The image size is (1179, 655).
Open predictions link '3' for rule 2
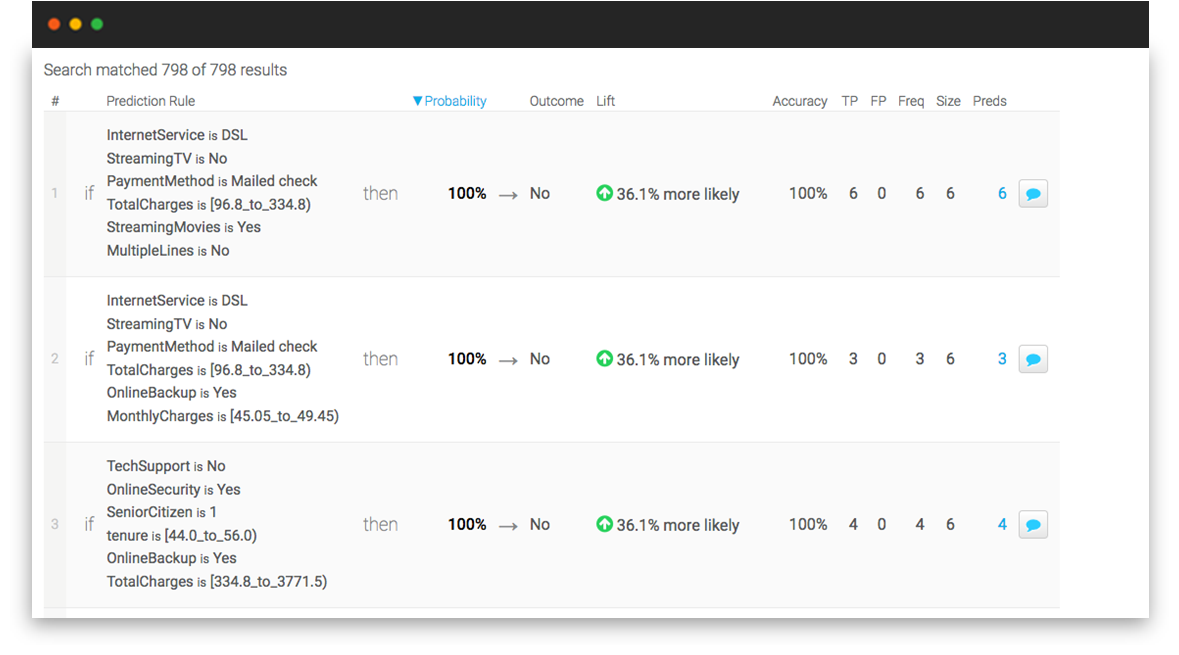click(1002, 359)
